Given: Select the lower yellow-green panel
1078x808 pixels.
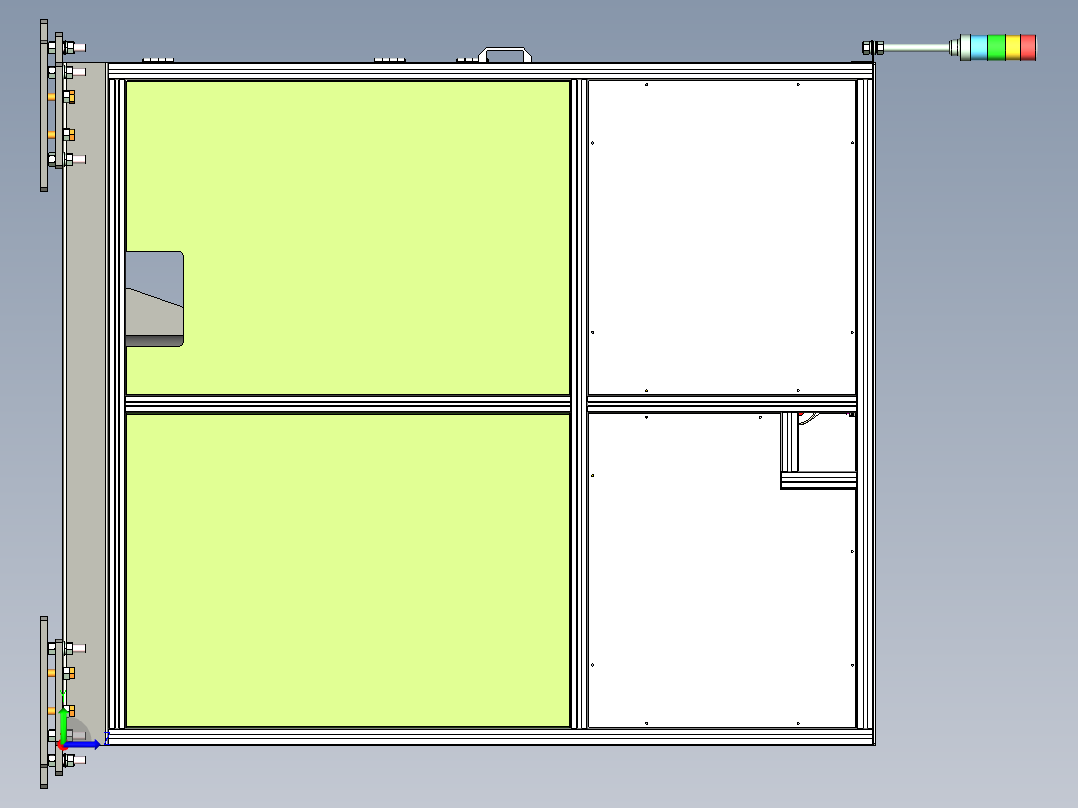Looking at the screenshot, I should [x=348, y=570].
